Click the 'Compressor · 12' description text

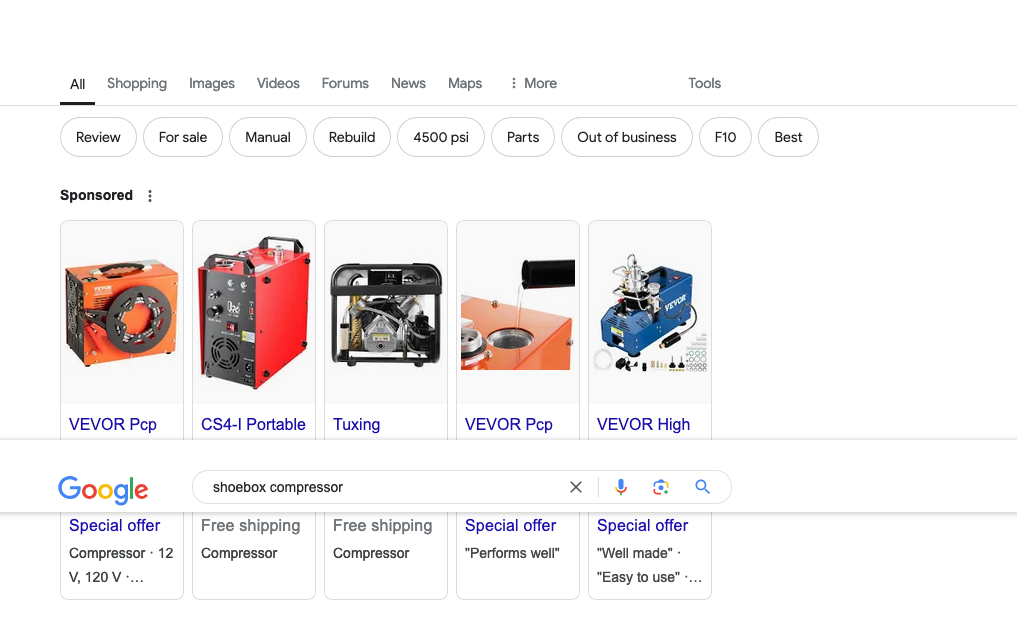pos(121,553)
